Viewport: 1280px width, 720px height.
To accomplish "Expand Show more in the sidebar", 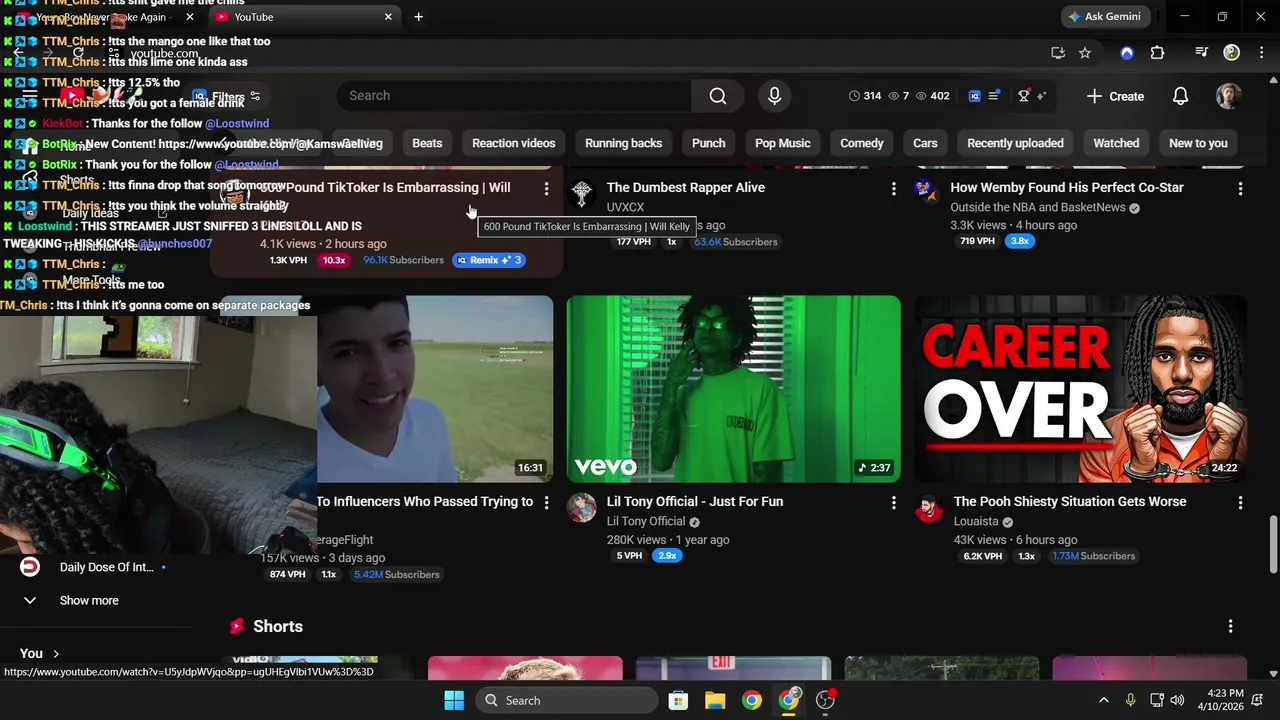I will (x=88, y=600).
